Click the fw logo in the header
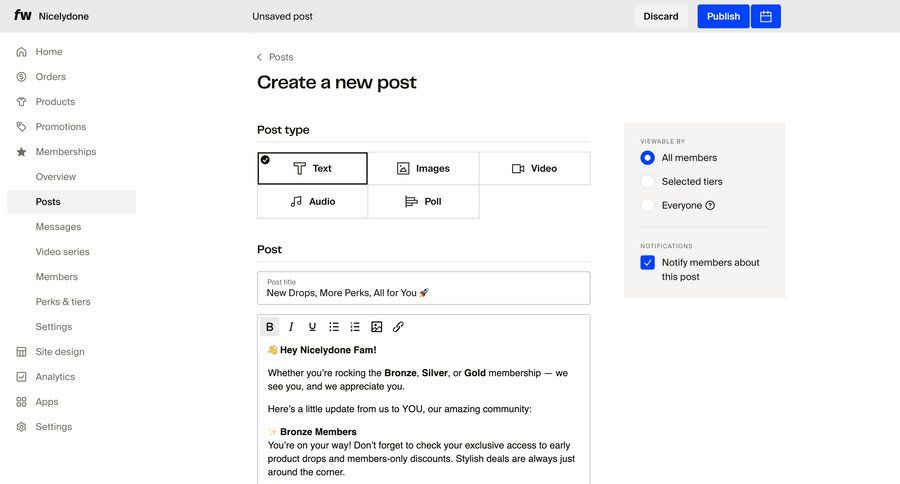900x484 pixels. point(22,16)
